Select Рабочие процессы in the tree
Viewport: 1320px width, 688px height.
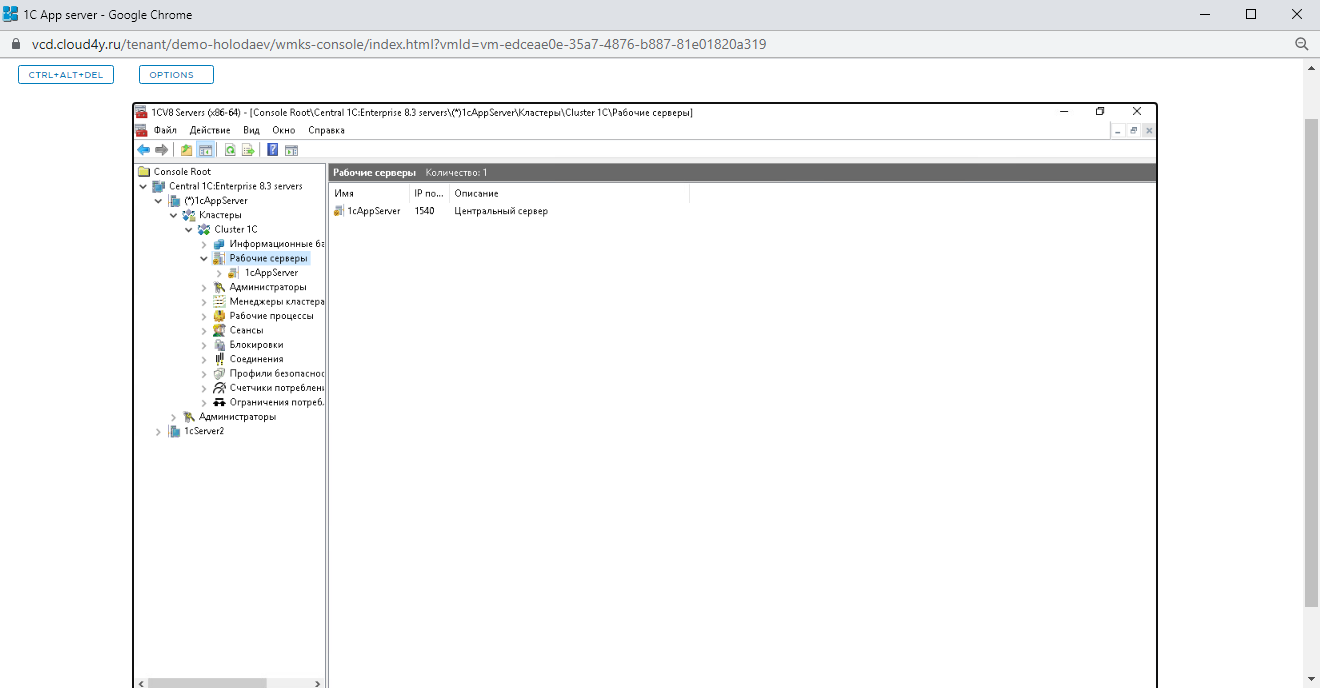(x=271, y=316)
